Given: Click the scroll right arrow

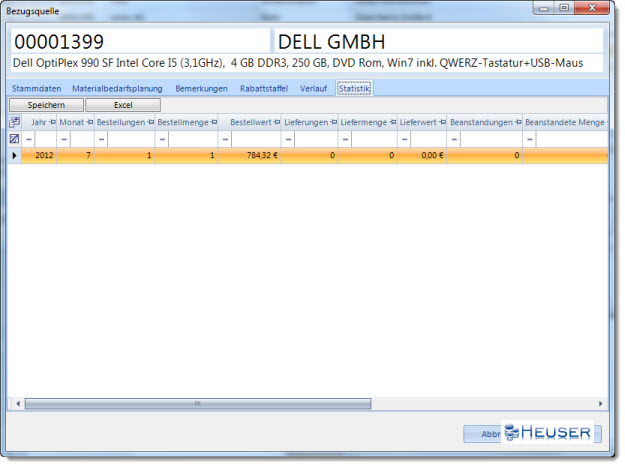Looking at the screenshot, I should pos(601,404).
